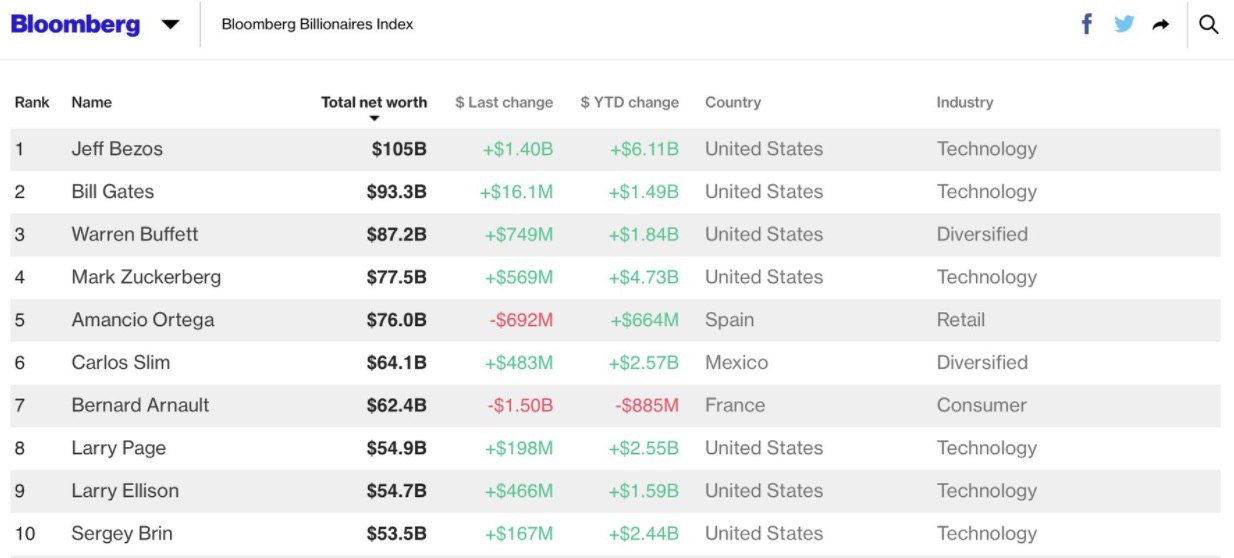Sort by Industry column header
The width and height of the screenshot is (1234, 558).
tap(965, 102)
